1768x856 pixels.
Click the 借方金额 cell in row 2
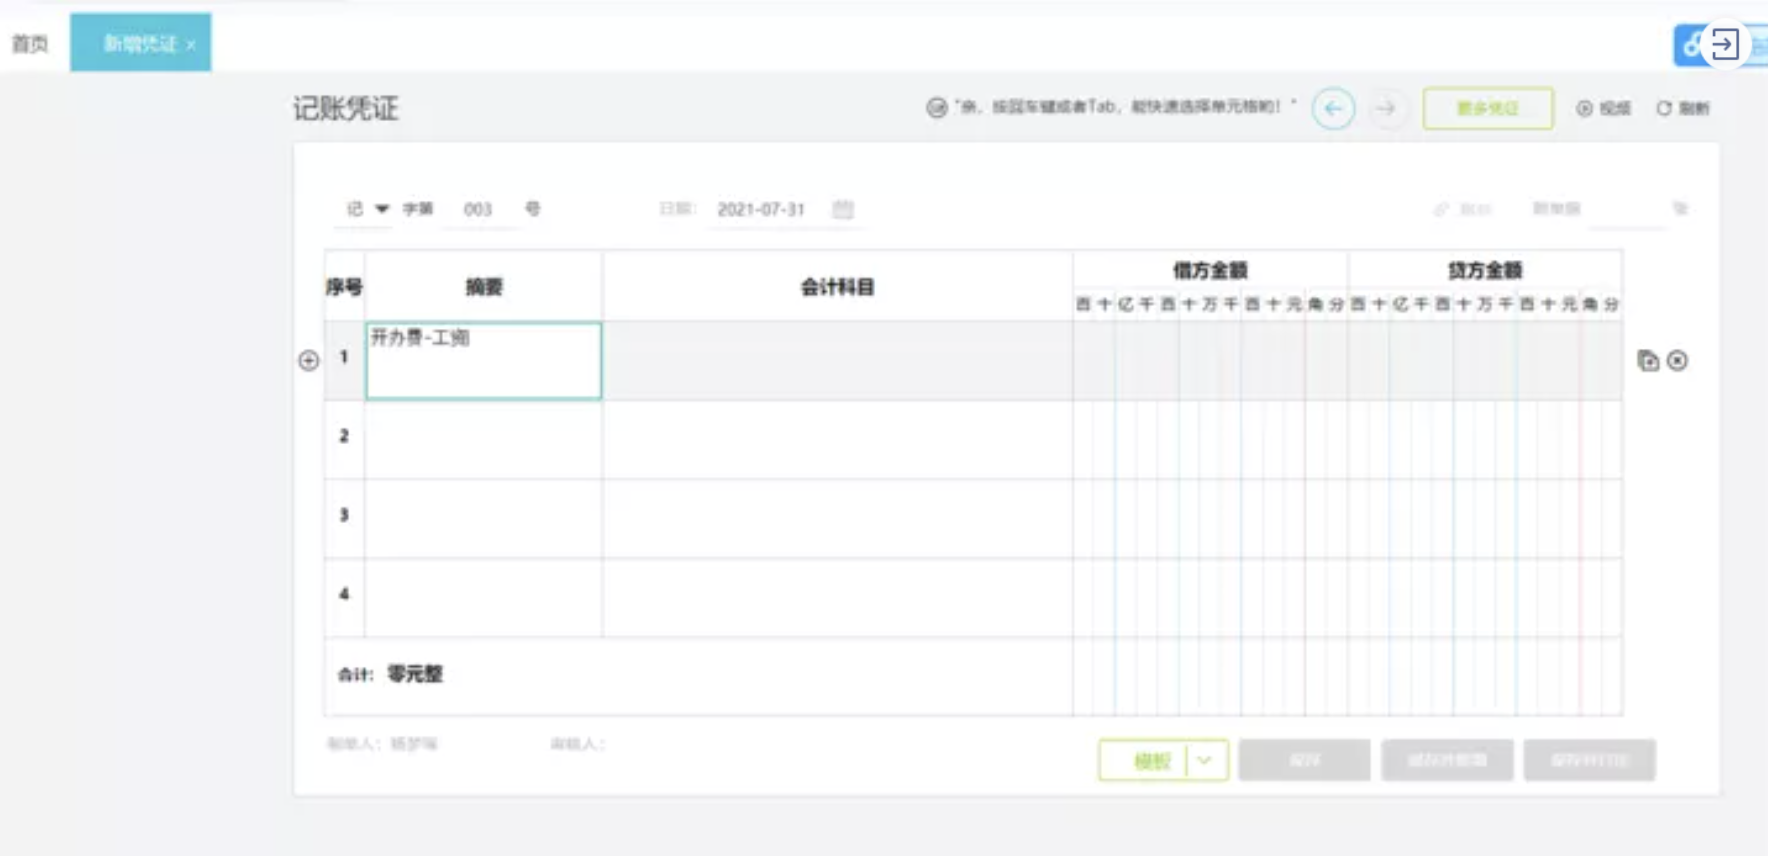point(1210,439)
